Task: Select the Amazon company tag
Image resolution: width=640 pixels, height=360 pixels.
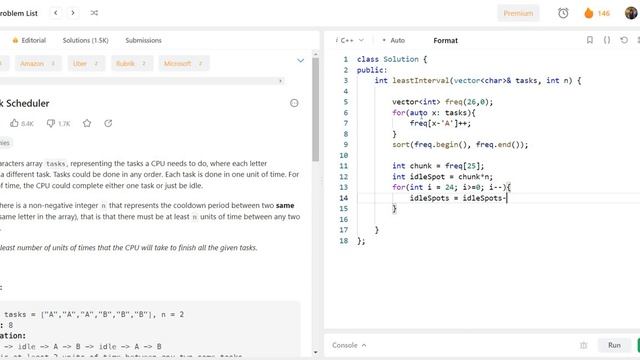Action: point(38,64)
